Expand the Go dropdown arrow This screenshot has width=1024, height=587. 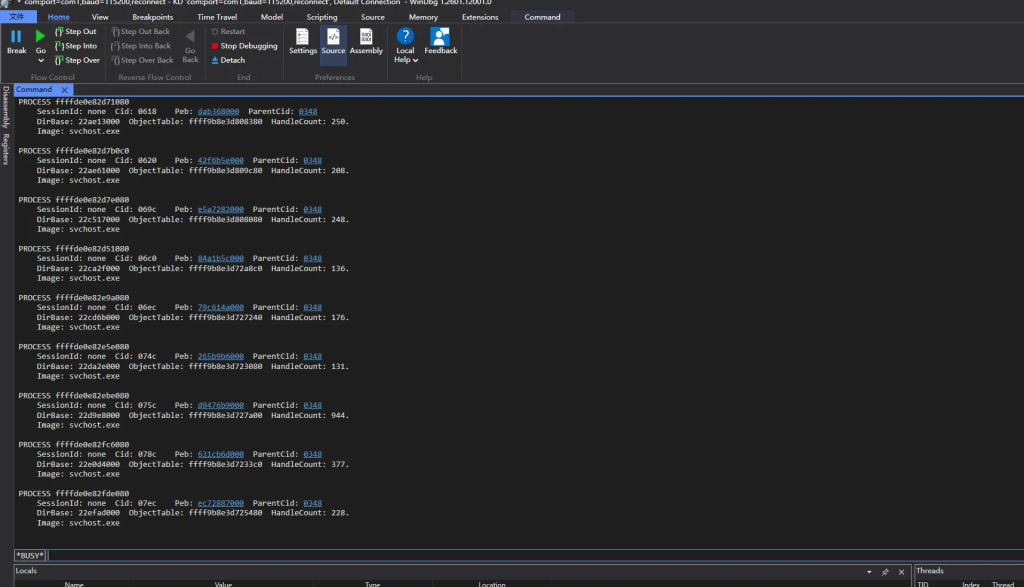click(x=41, y=60)
